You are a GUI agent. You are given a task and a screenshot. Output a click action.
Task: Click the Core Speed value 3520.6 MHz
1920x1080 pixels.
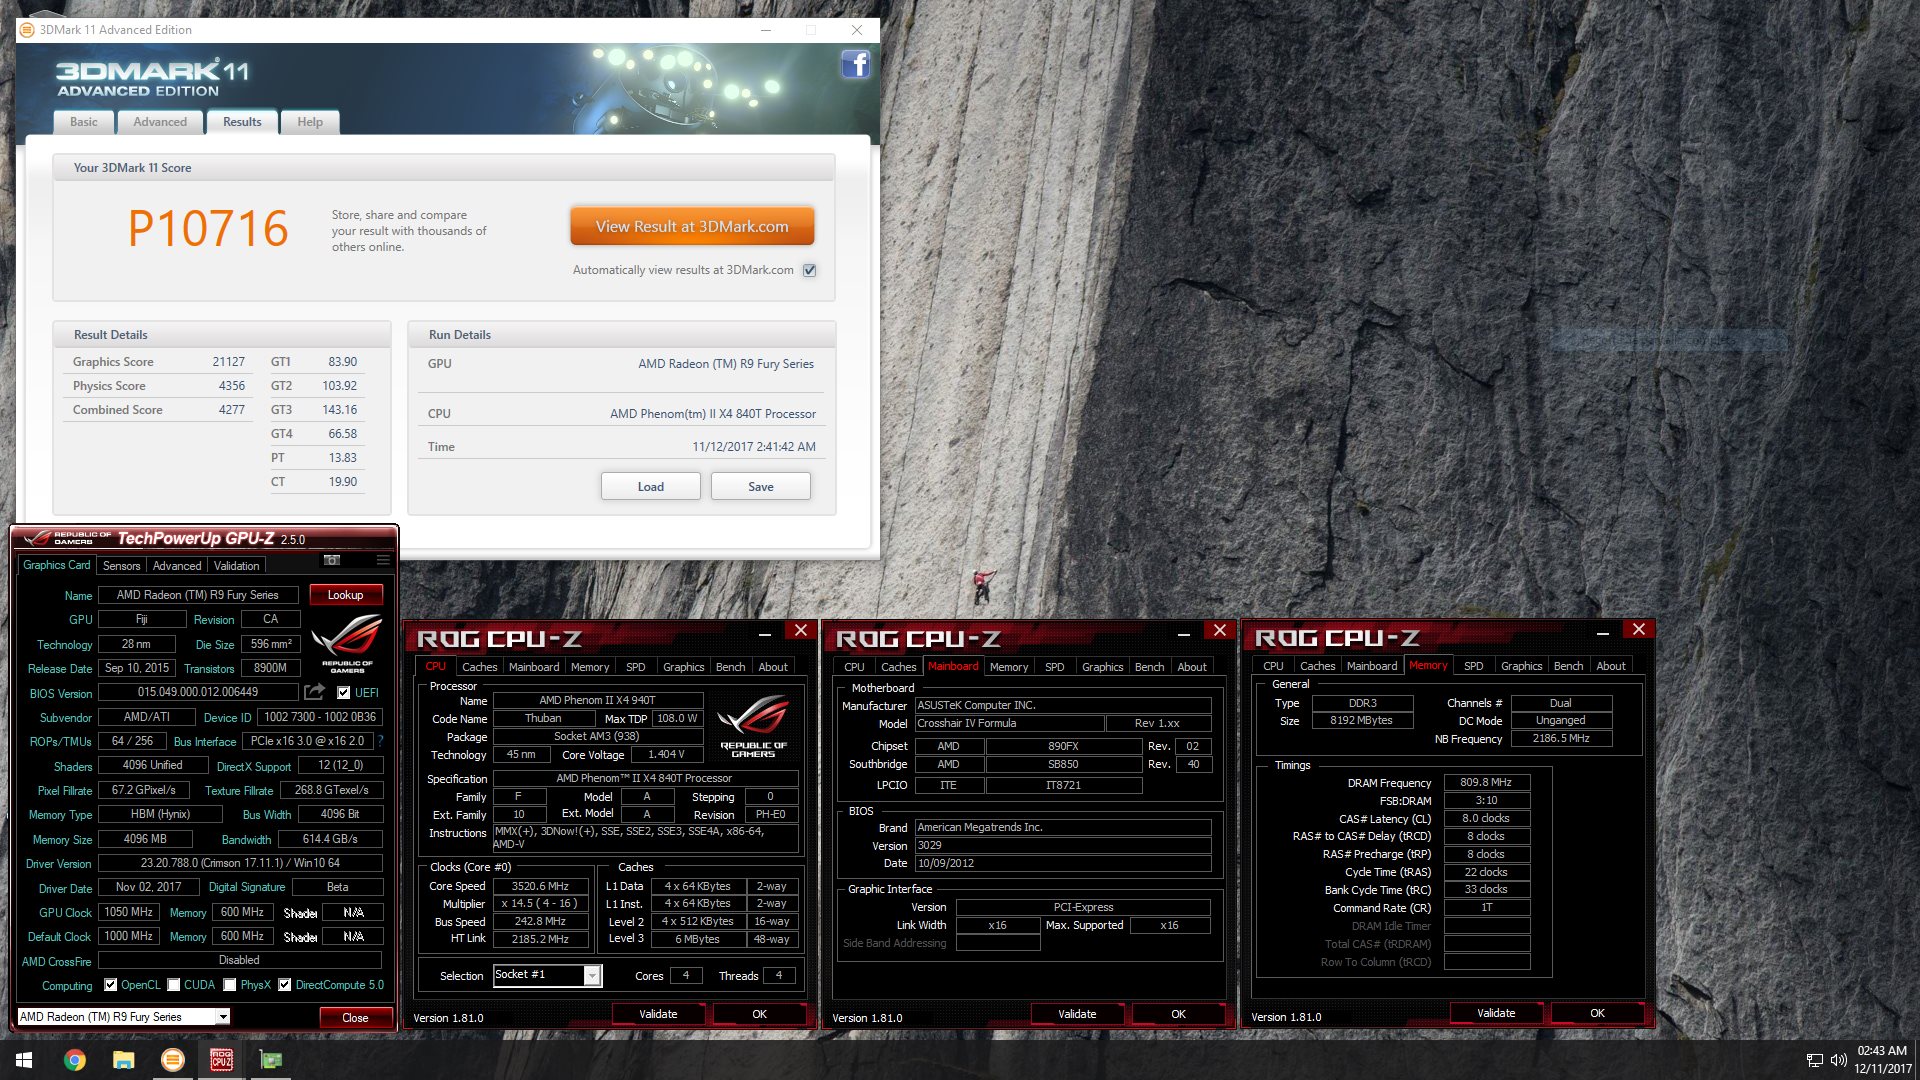tap(540, 886)
